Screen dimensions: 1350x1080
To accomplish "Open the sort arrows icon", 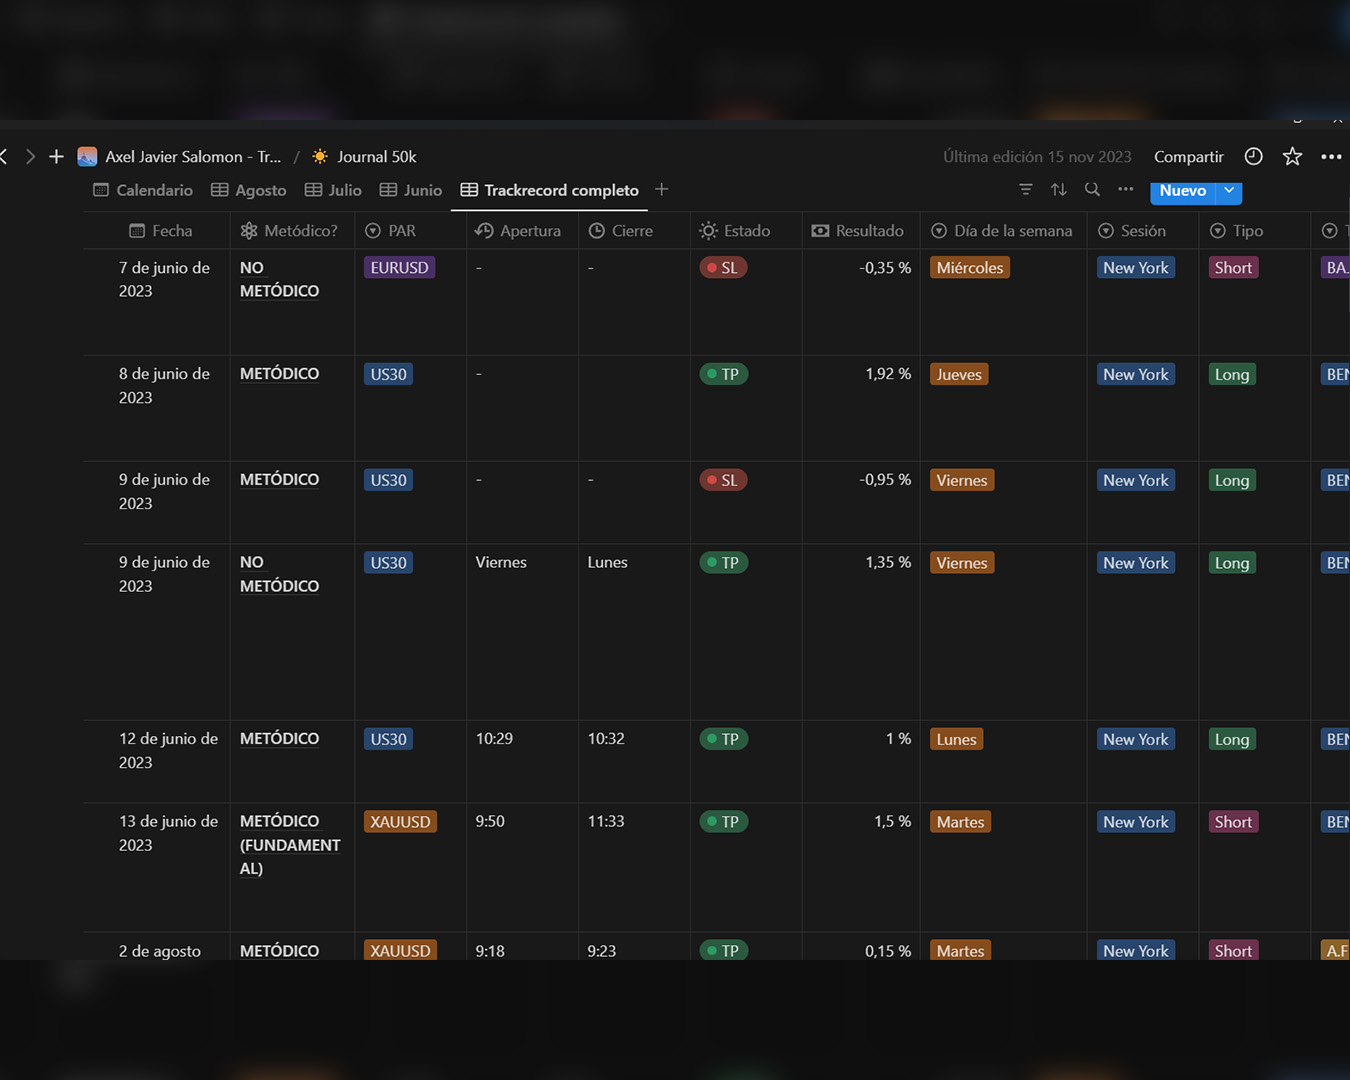I will click(x=1059, y=189).
